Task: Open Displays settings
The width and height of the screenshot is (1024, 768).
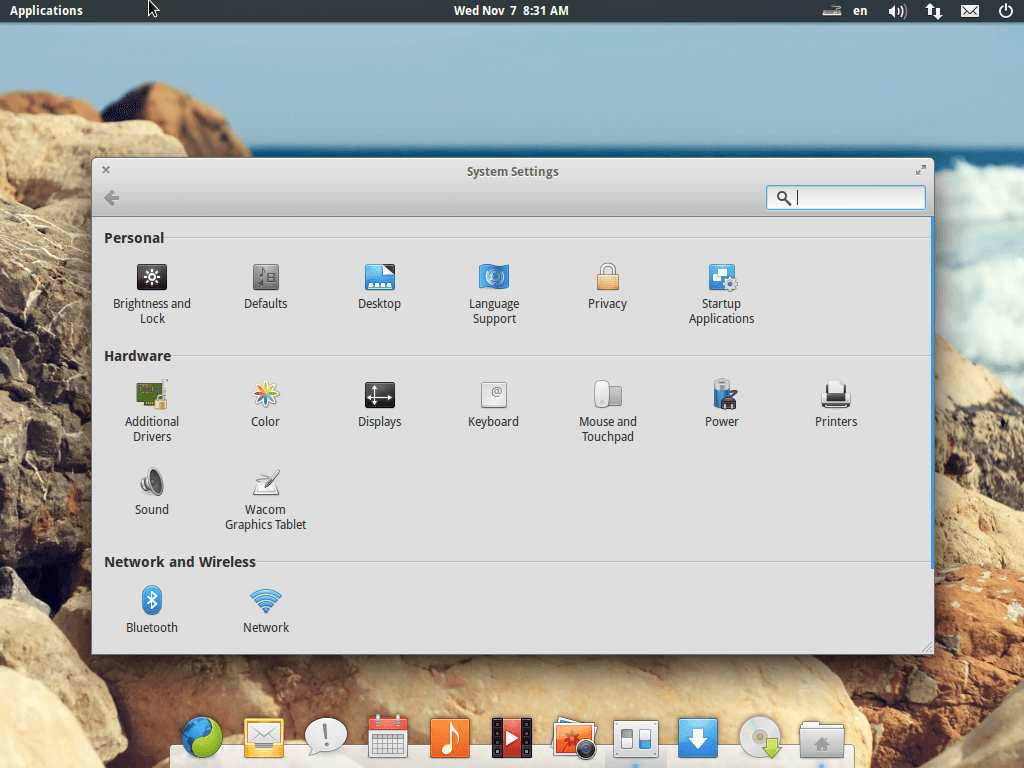Action: click(379, 404)
